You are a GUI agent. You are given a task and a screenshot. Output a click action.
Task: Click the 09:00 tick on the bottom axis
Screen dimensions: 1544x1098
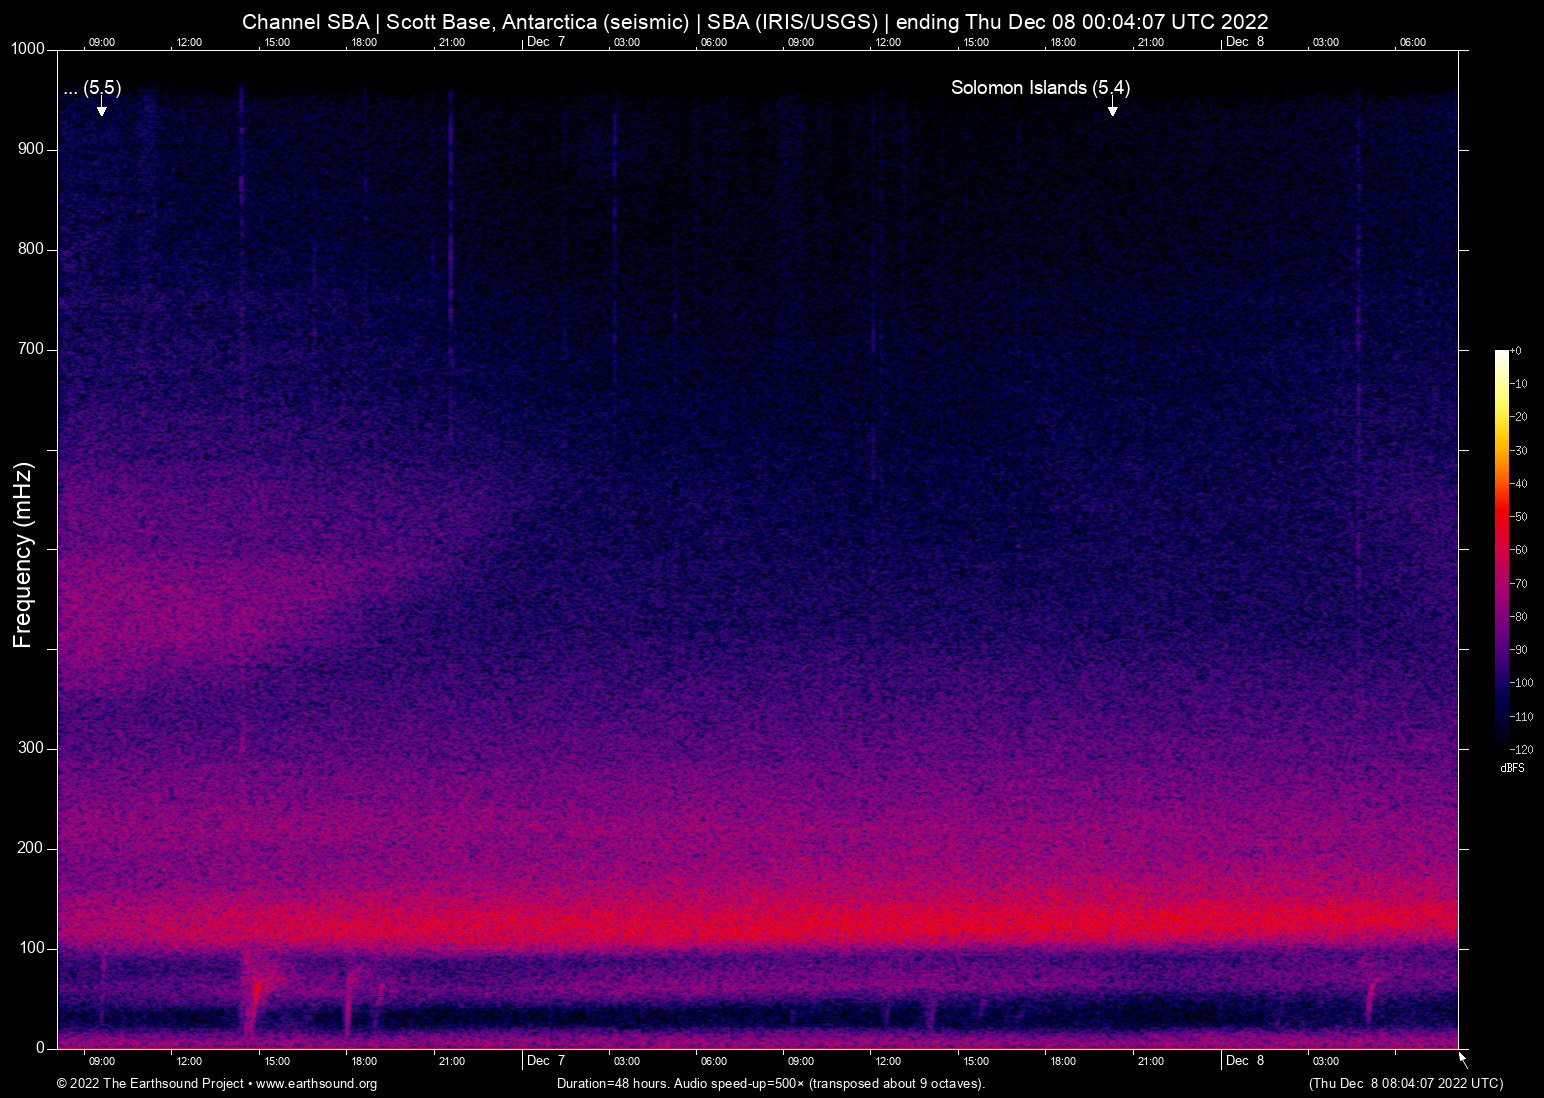[102, 1061]
